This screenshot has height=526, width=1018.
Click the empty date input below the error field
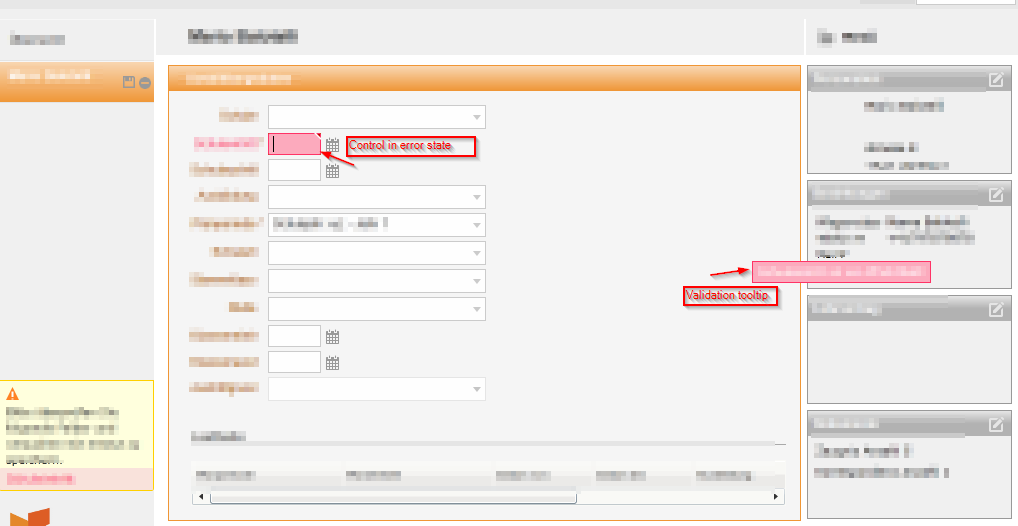coord(295,169)
